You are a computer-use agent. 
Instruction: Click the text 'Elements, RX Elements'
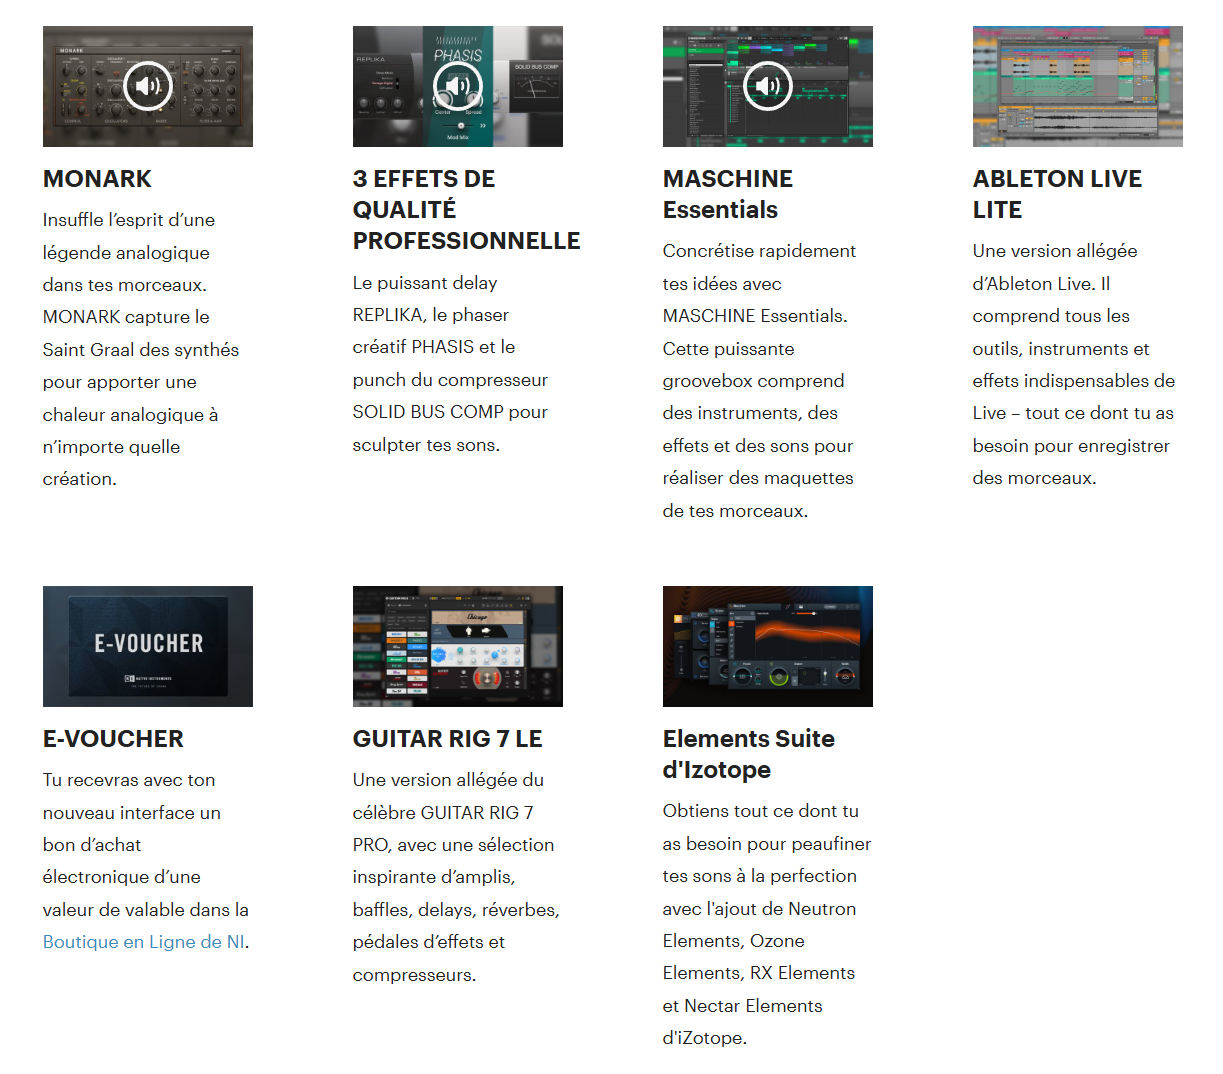[759, 973]
